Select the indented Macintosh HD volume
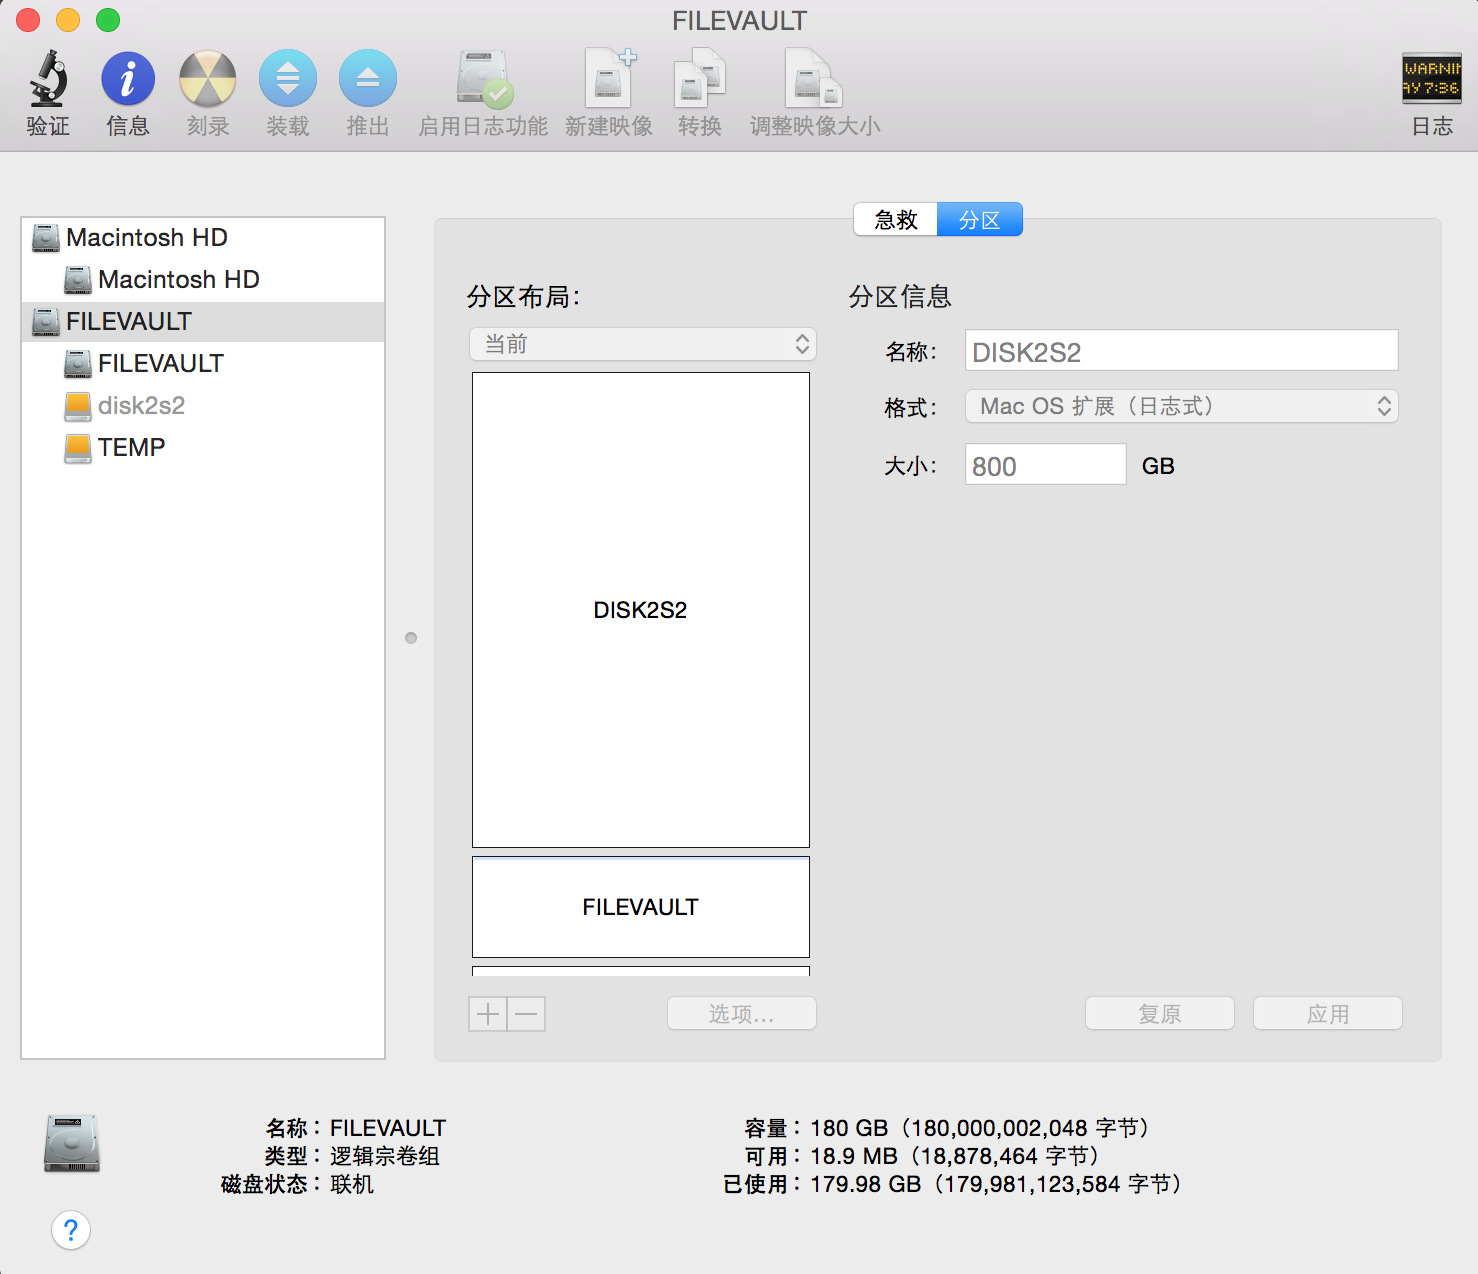 [x=203, y=280]
